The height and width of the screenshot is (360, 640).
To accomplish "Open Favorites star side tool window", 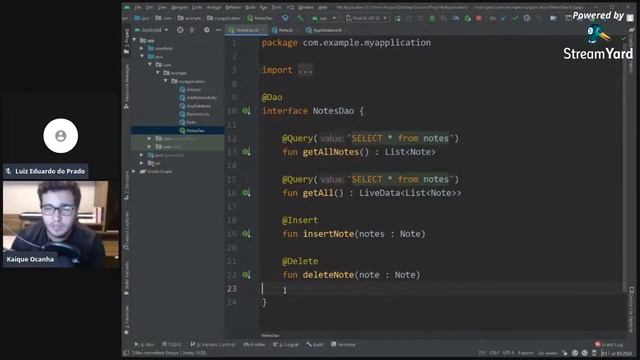I will coord(127,320).
